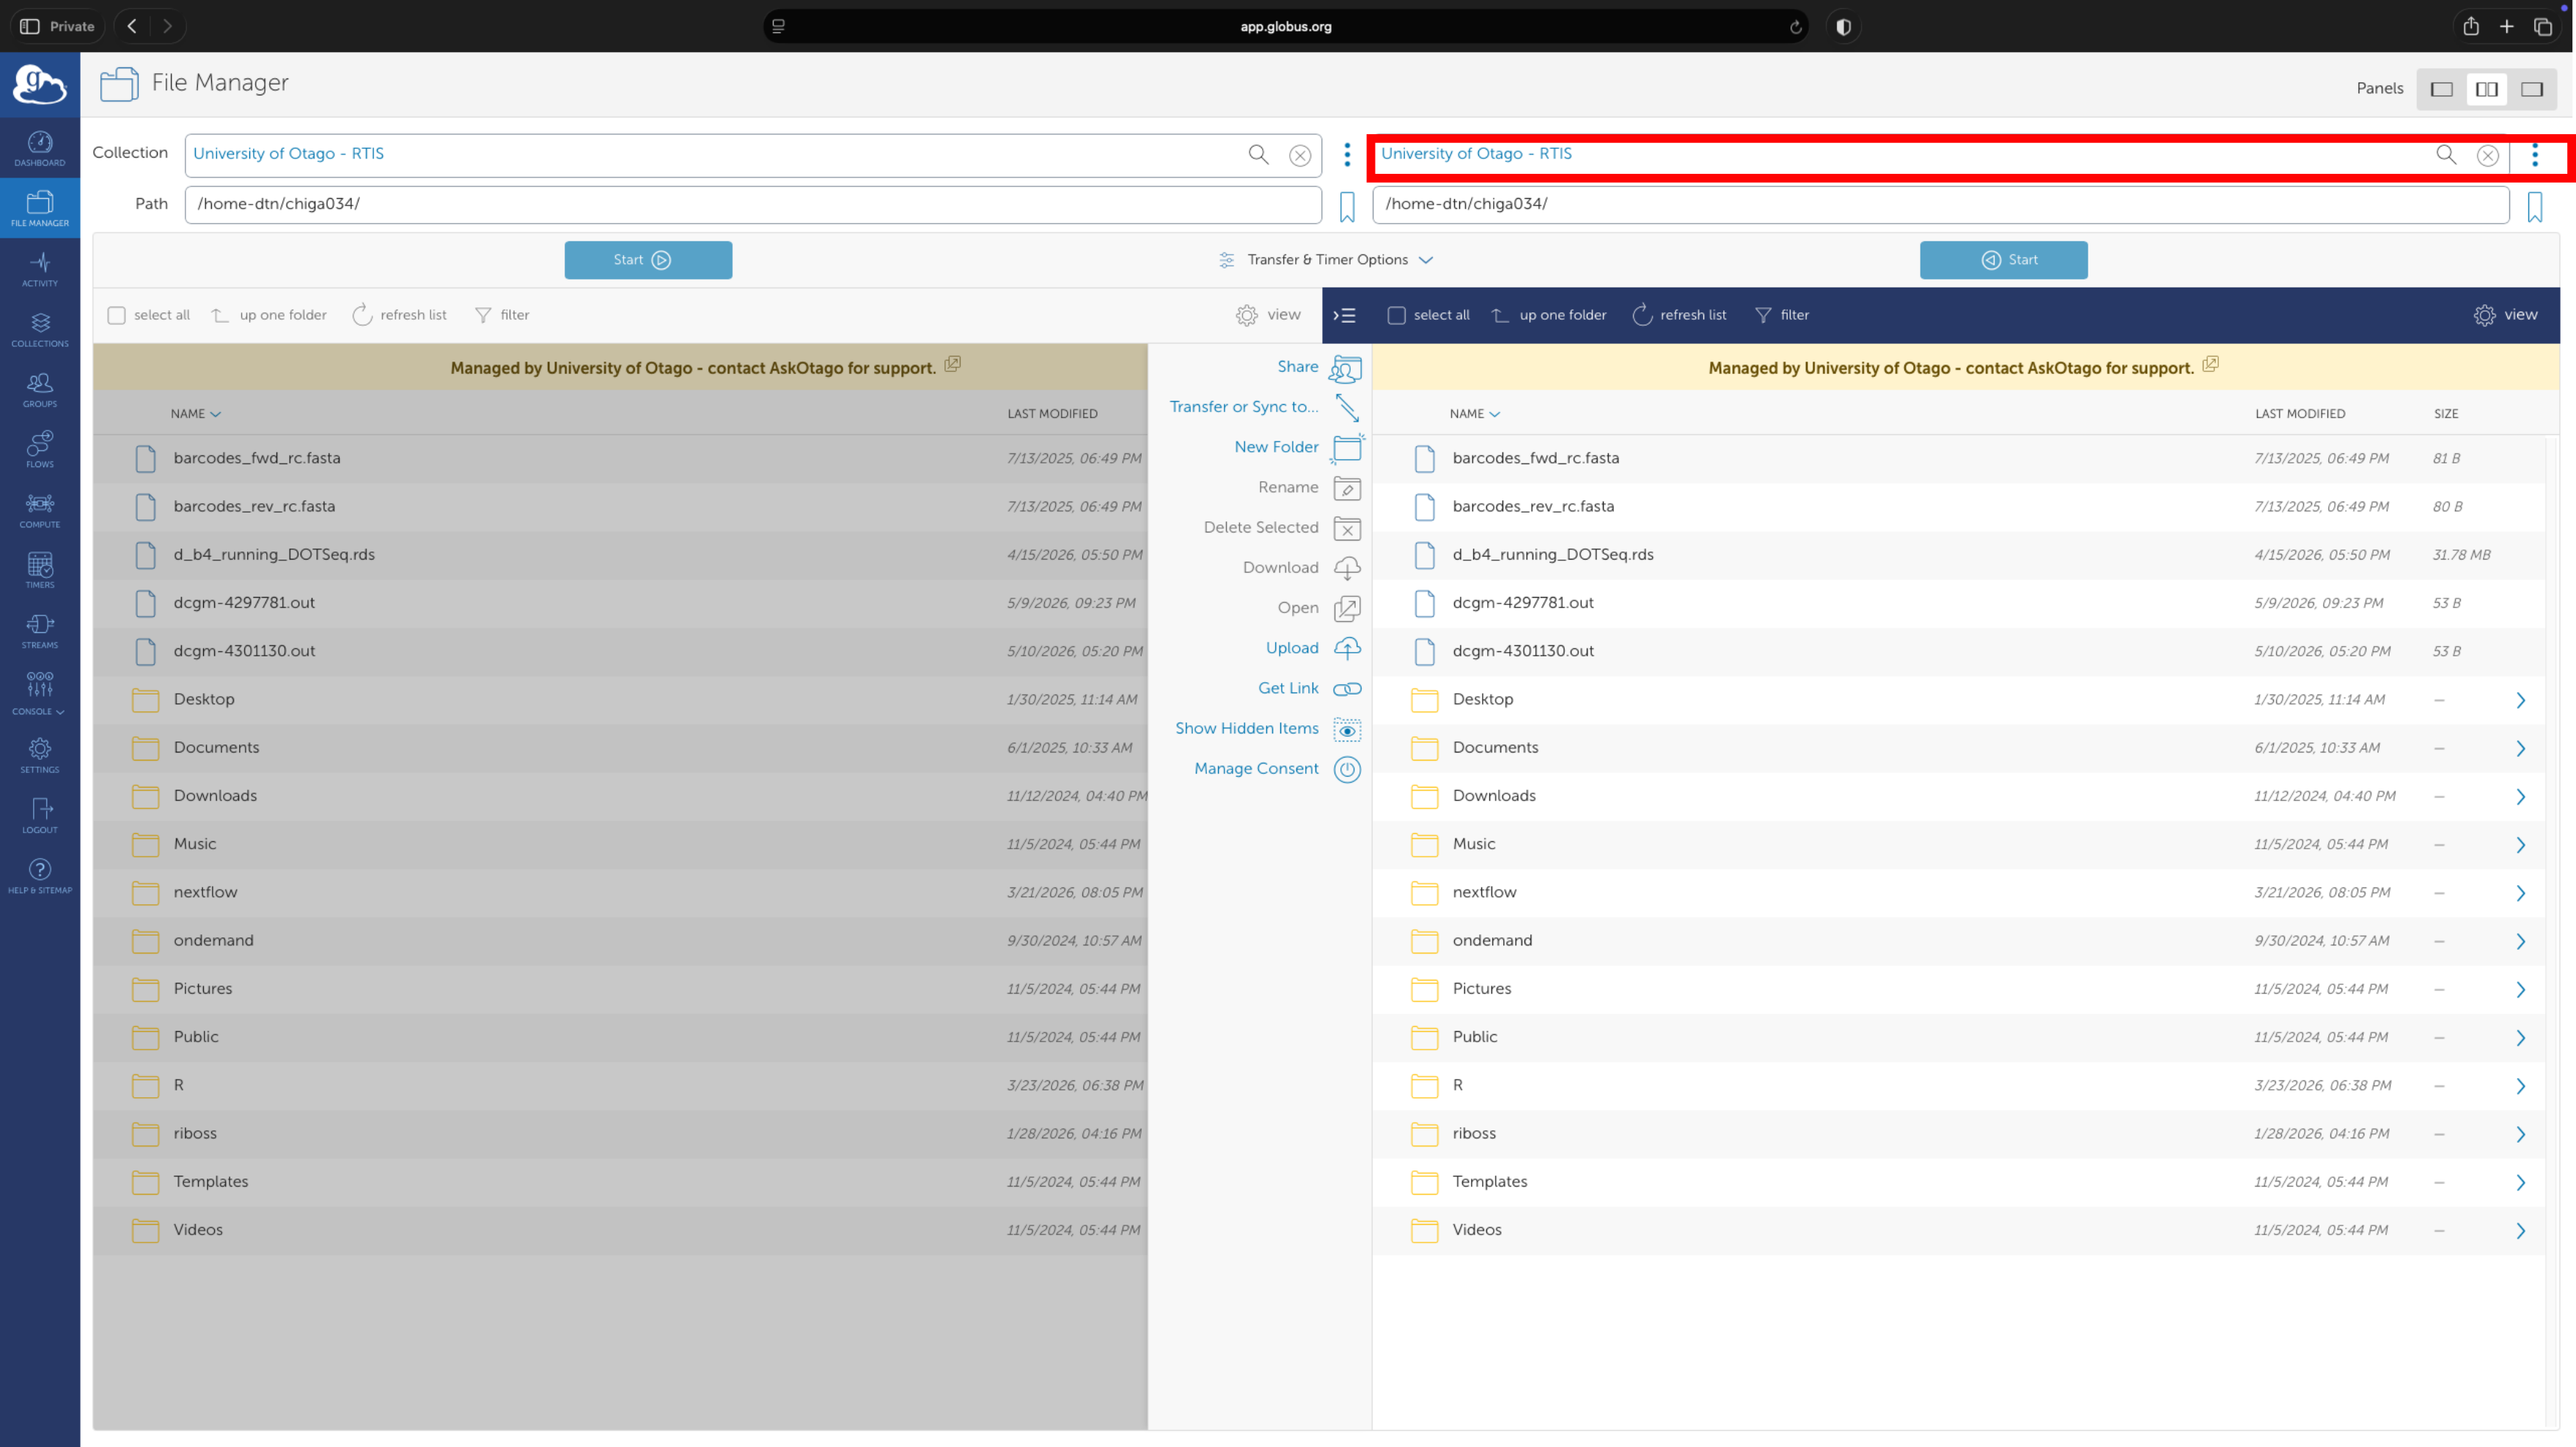Start transfer from the left panel

648,260
